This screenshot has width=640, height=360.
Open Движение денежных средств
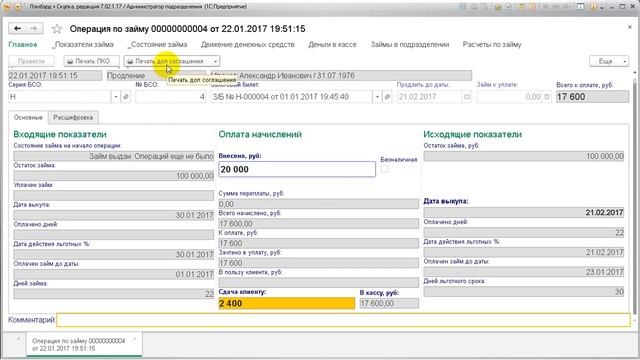tap(248, 44)
